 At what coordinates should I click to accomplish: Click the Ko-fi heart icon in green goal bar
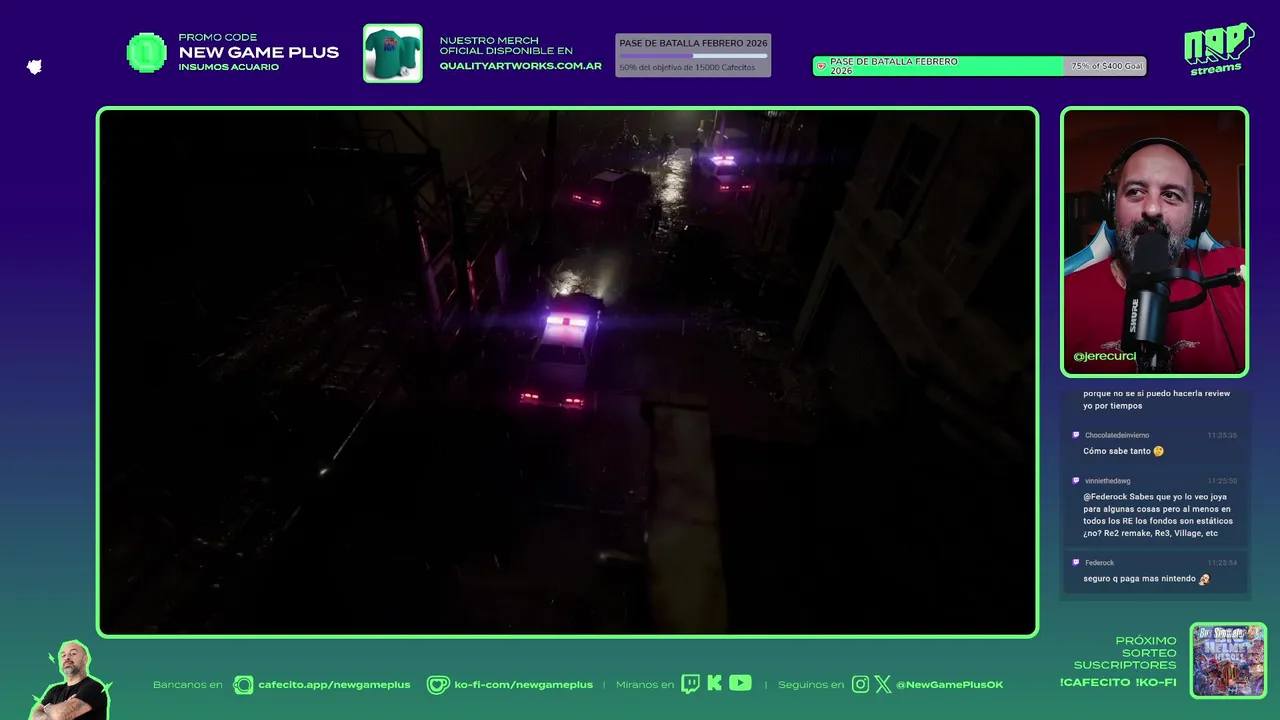click(821, 67)
